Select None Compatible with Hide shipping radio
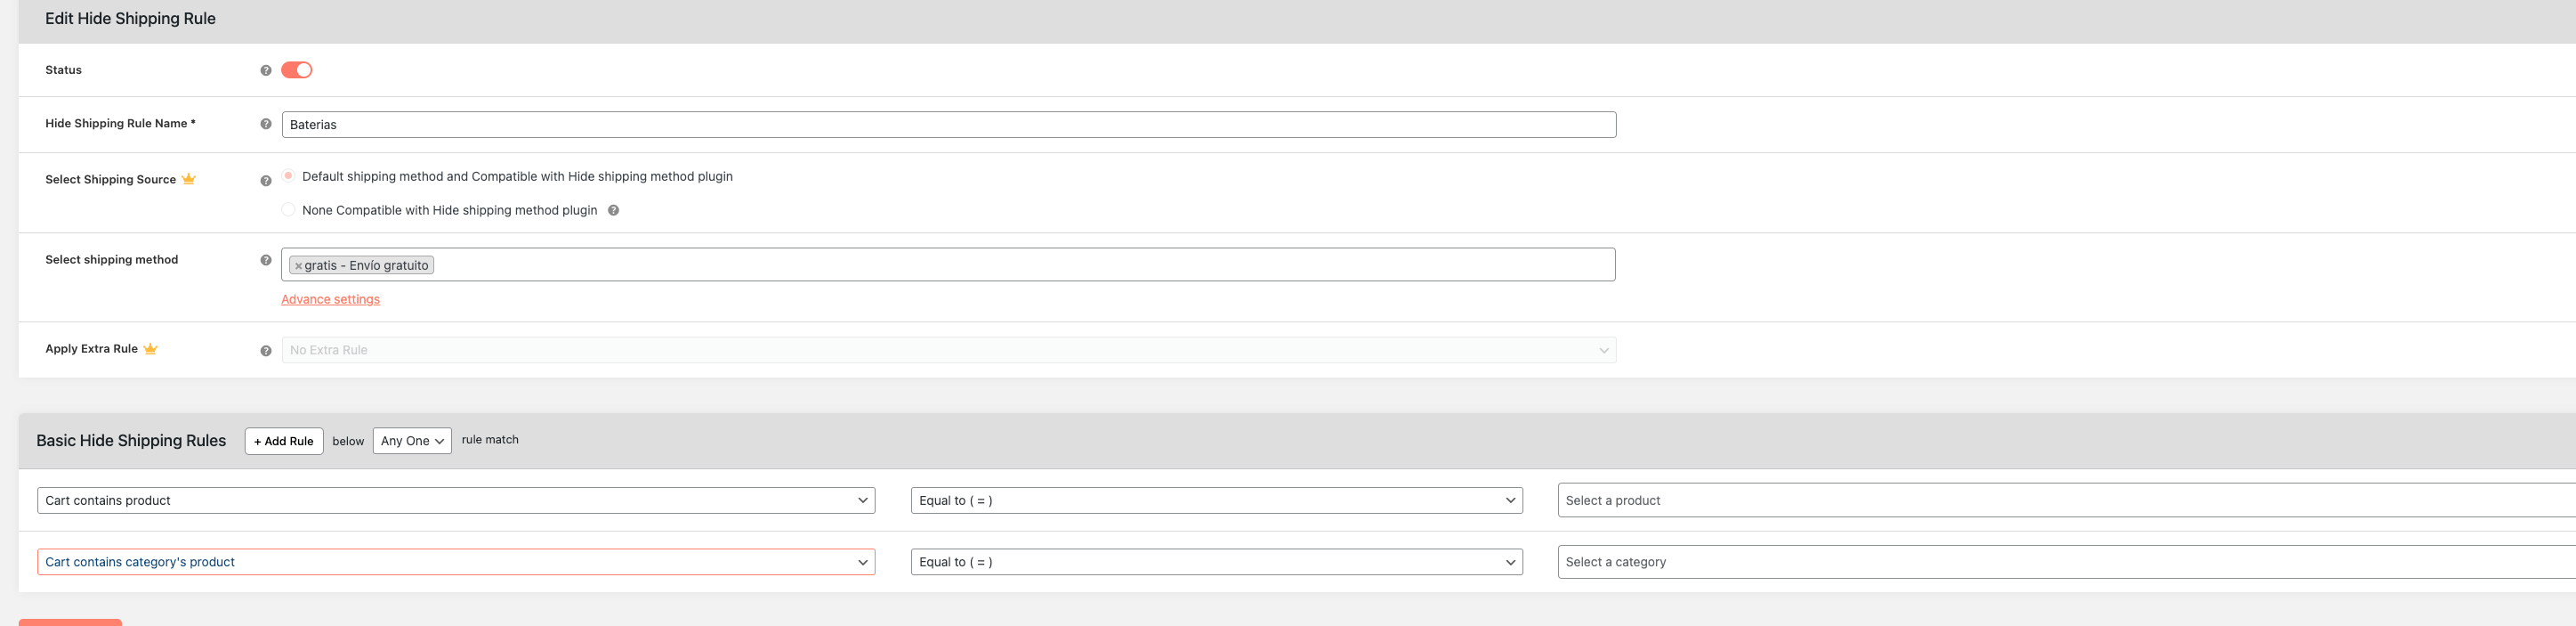Screen dimensions: 2576x626 pyautogui.click(x=288, y=210)
